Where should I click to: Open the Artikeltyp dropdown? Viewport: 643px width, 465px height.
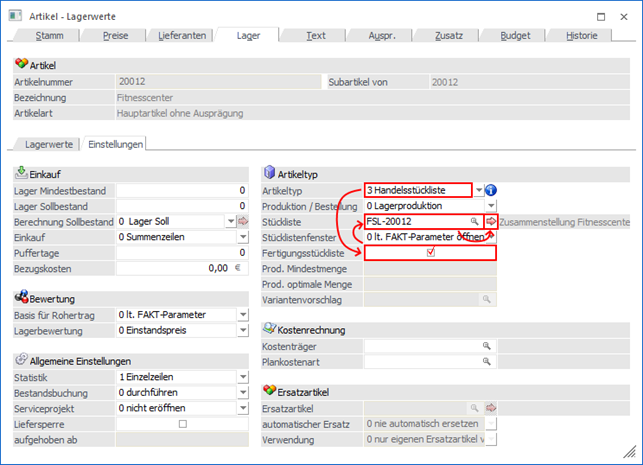[x=479, y=190]
